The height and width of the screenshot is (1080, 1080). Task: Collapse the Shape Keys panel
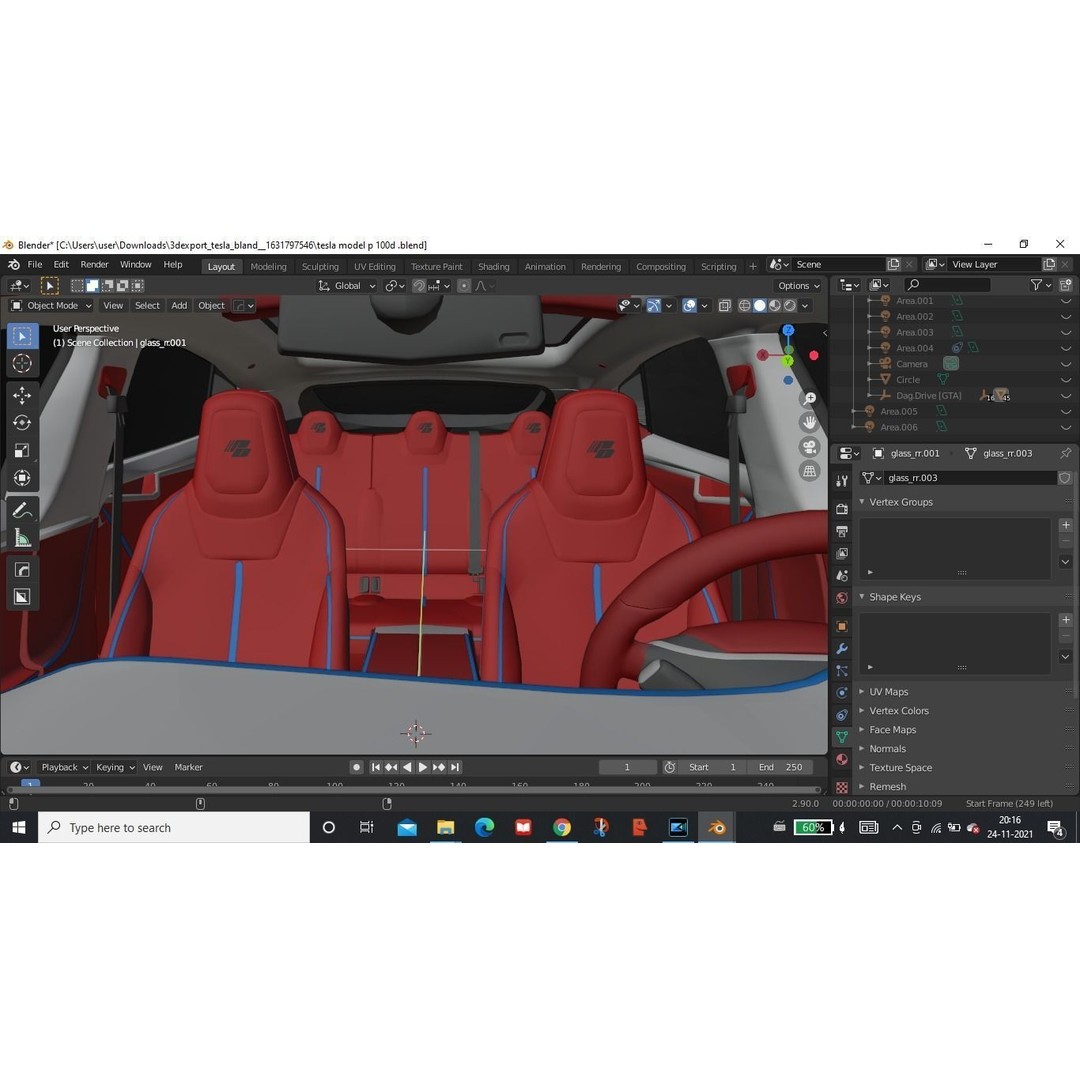coord(862,596)
